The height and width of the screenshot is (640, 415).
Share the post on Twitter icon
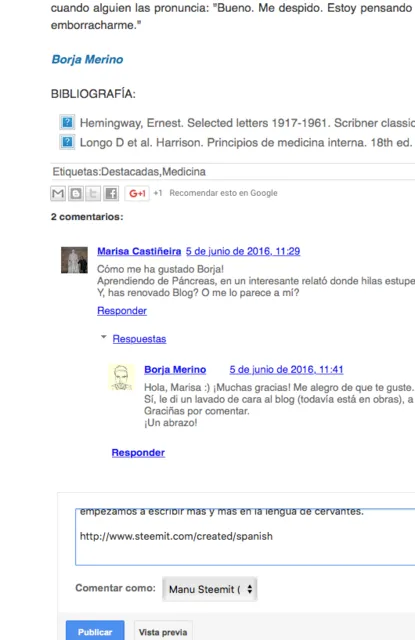tap(93, 193)
